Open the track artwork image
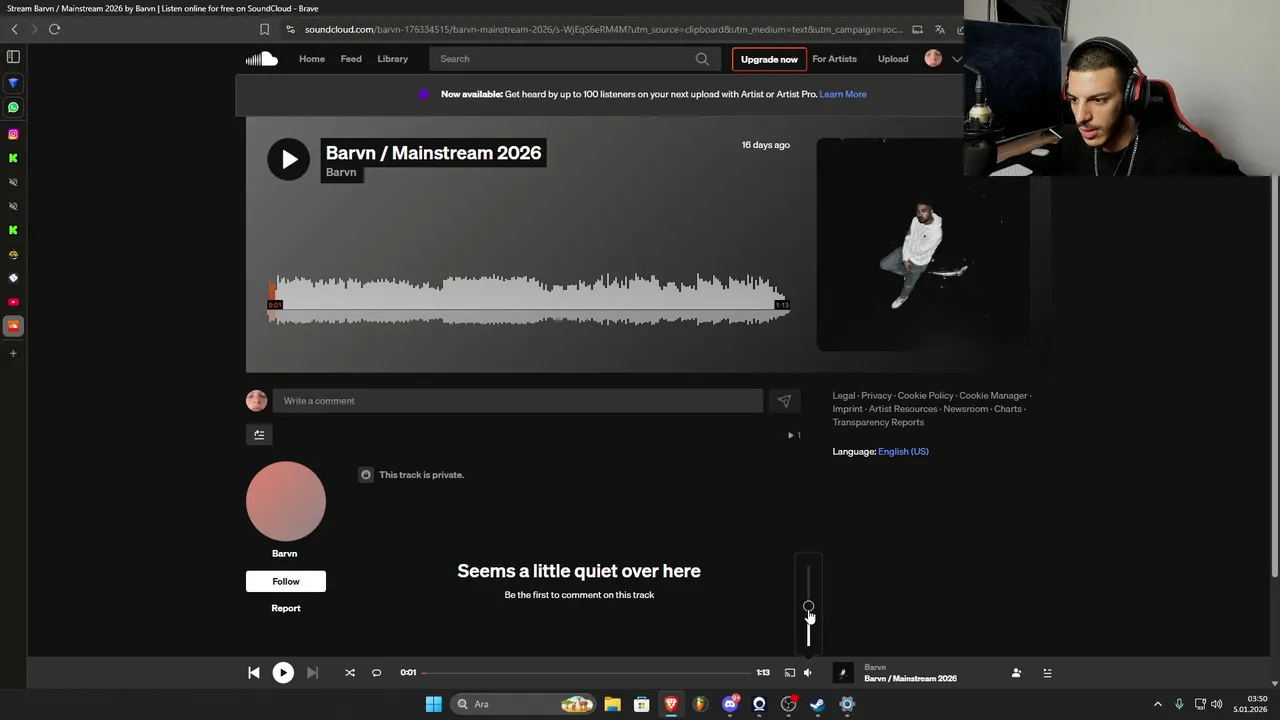 (923, 244)
